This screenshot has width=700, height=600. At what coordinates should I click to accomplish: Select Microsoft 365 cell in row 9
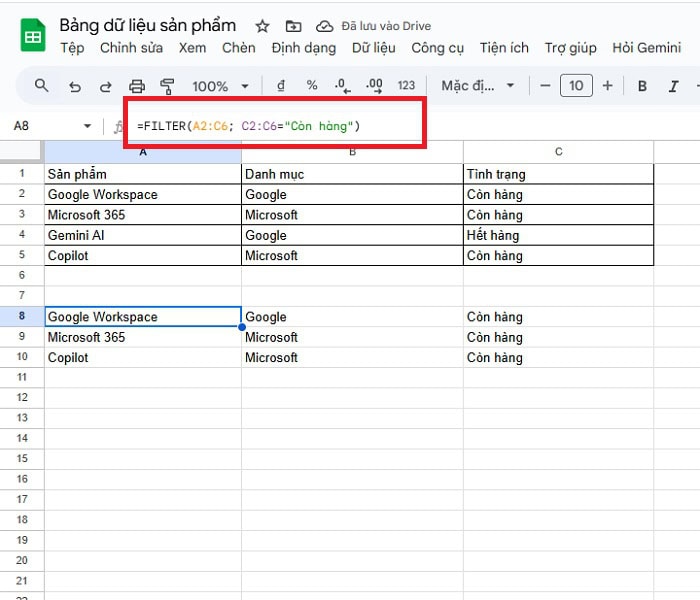143,337
